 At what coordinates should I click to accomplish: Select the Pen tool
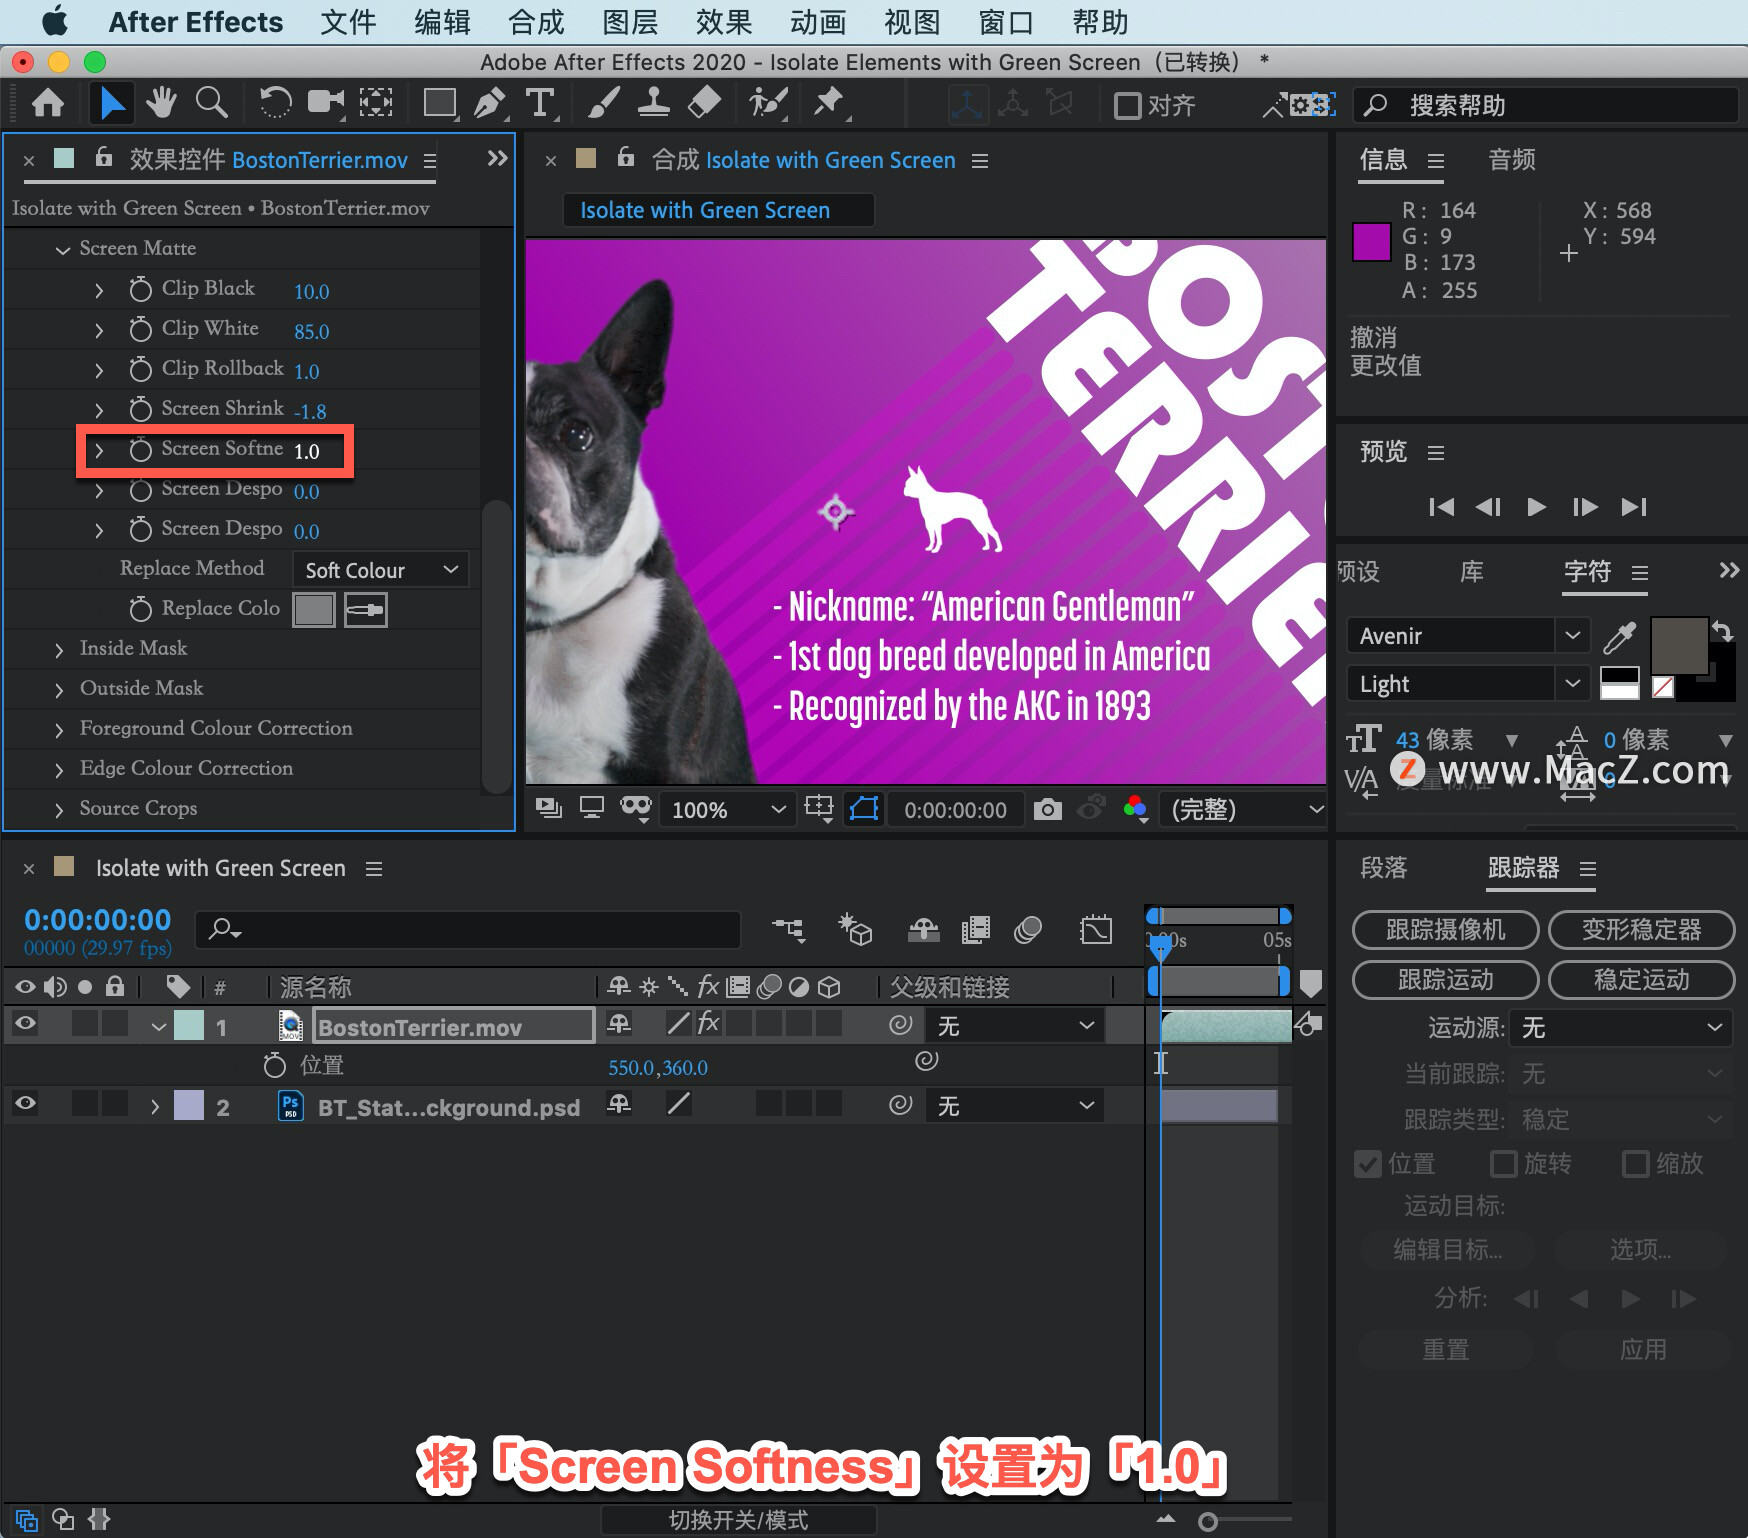489,103
